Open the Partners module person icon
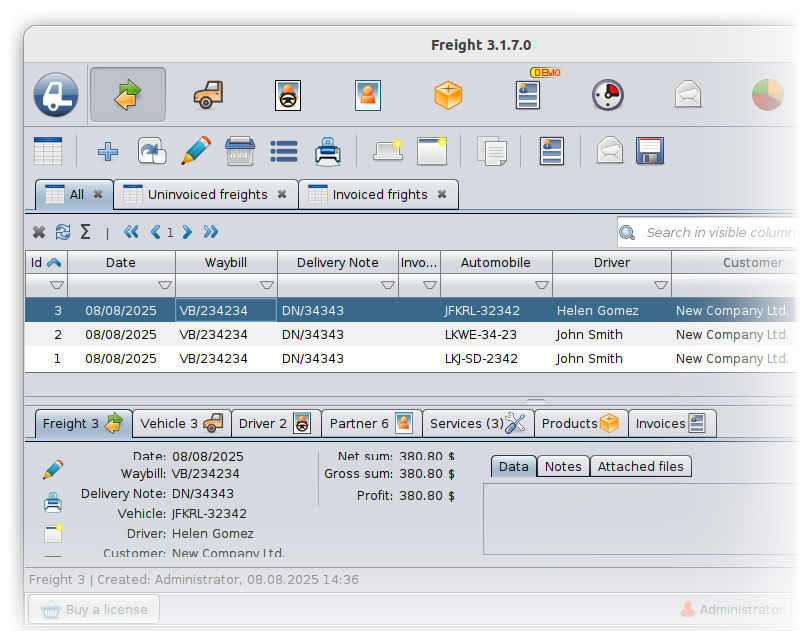Screen dimensions: 806x631 (368, 95)
